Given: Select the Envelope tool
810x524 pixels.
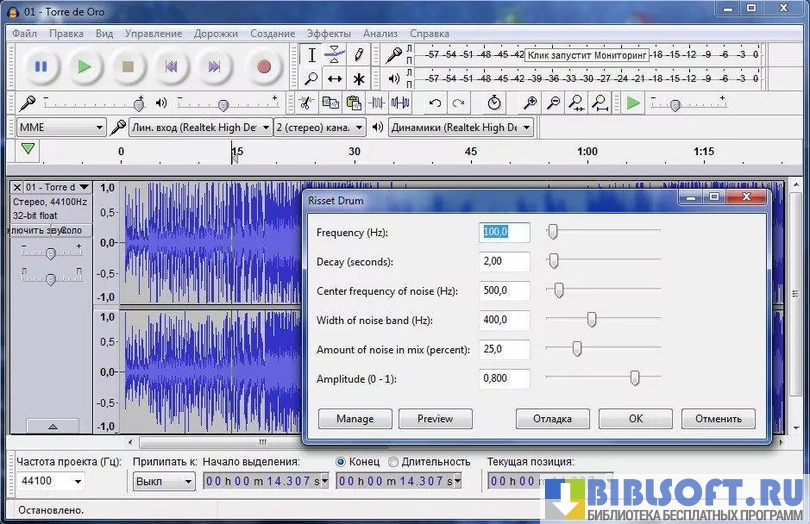Looking at the screenshot, I should [x=335, y=55].
